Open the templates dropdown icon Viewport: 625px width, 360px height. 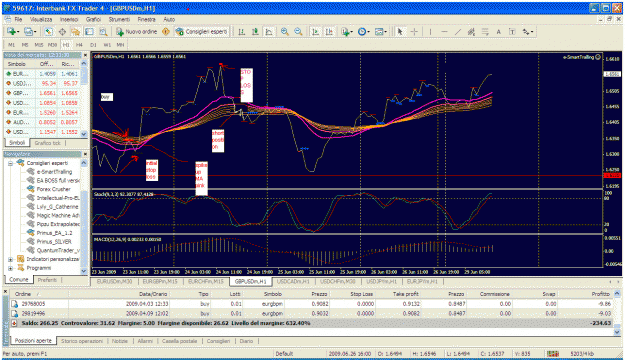click(x=380, y=31)
